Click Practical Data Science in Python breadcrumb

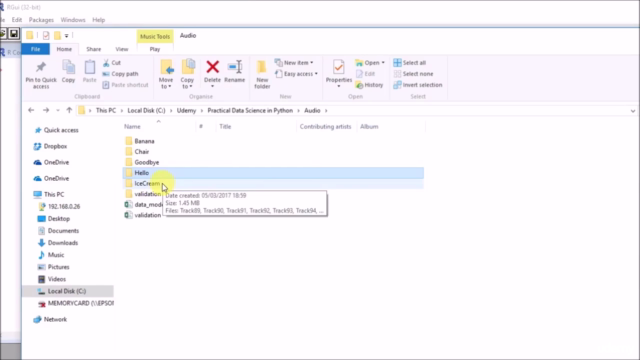250,111
